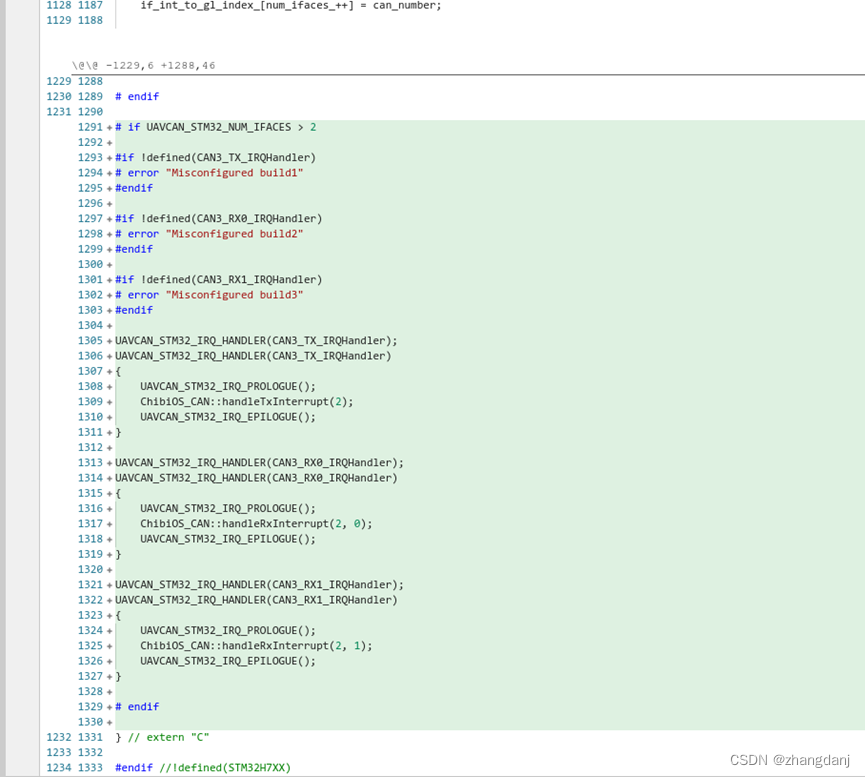Viewport: 865px width, 777px height.
Task: Click "#if !defined(CAN3_RX1_IRQHandler)" line
Action: pyautogui.click(x=218, y=280)
